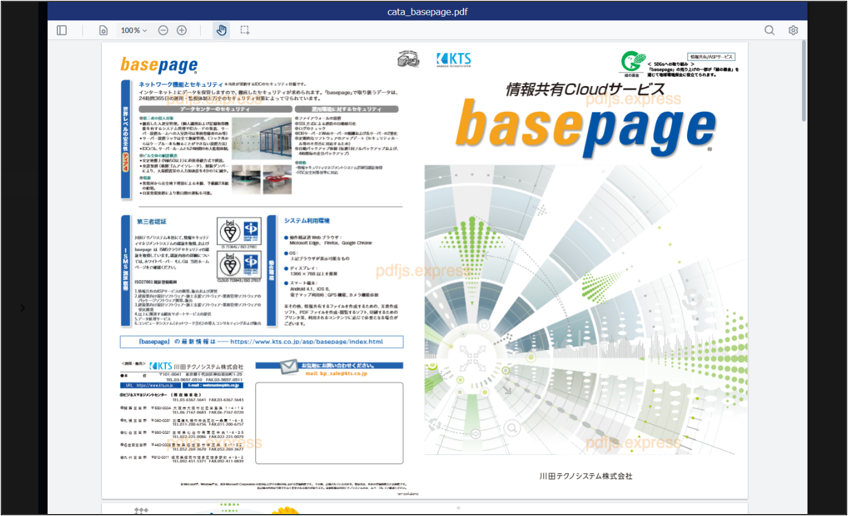Image resolution: width=848 pixels, height=516 pixels.
Task: Click the large basepage cover title
Action: pyautogui.click(x=586, y=127)
